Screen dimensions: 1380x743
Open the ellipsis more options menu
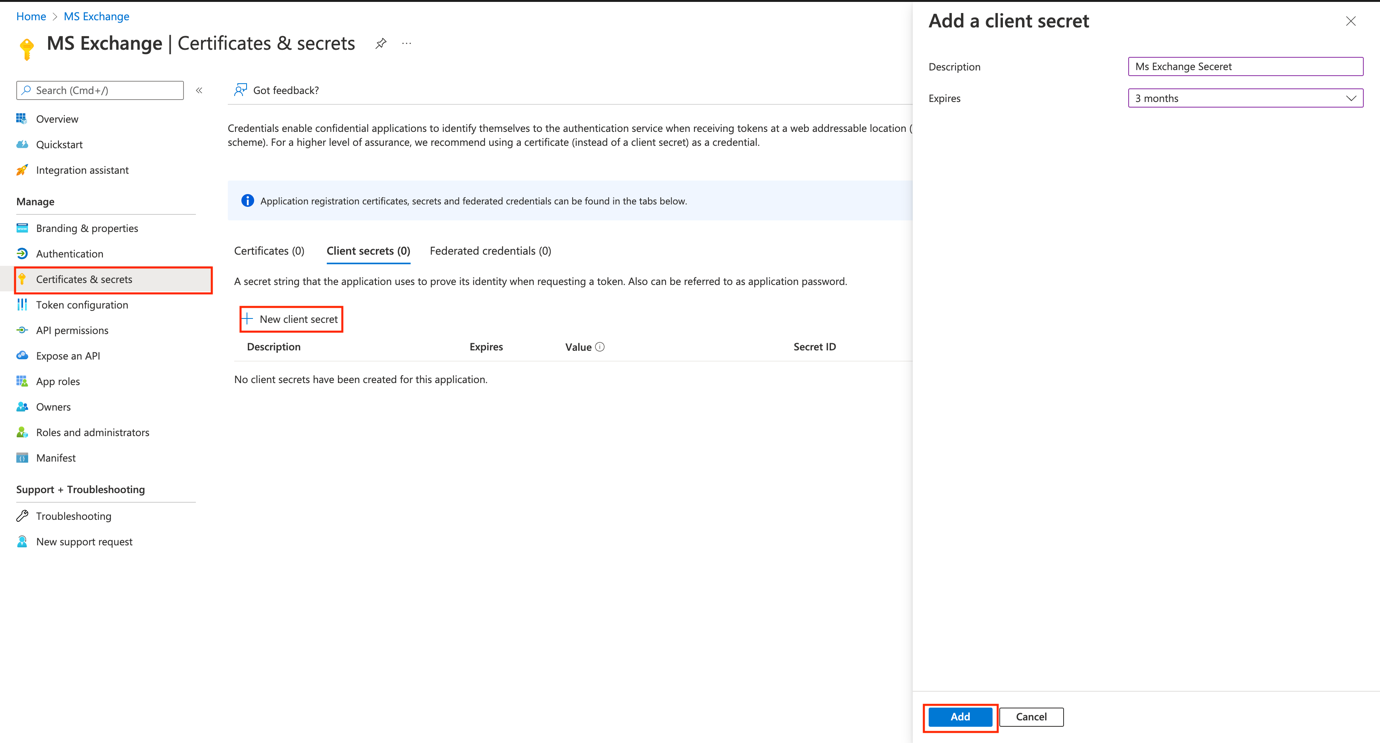tap(407, 44)
